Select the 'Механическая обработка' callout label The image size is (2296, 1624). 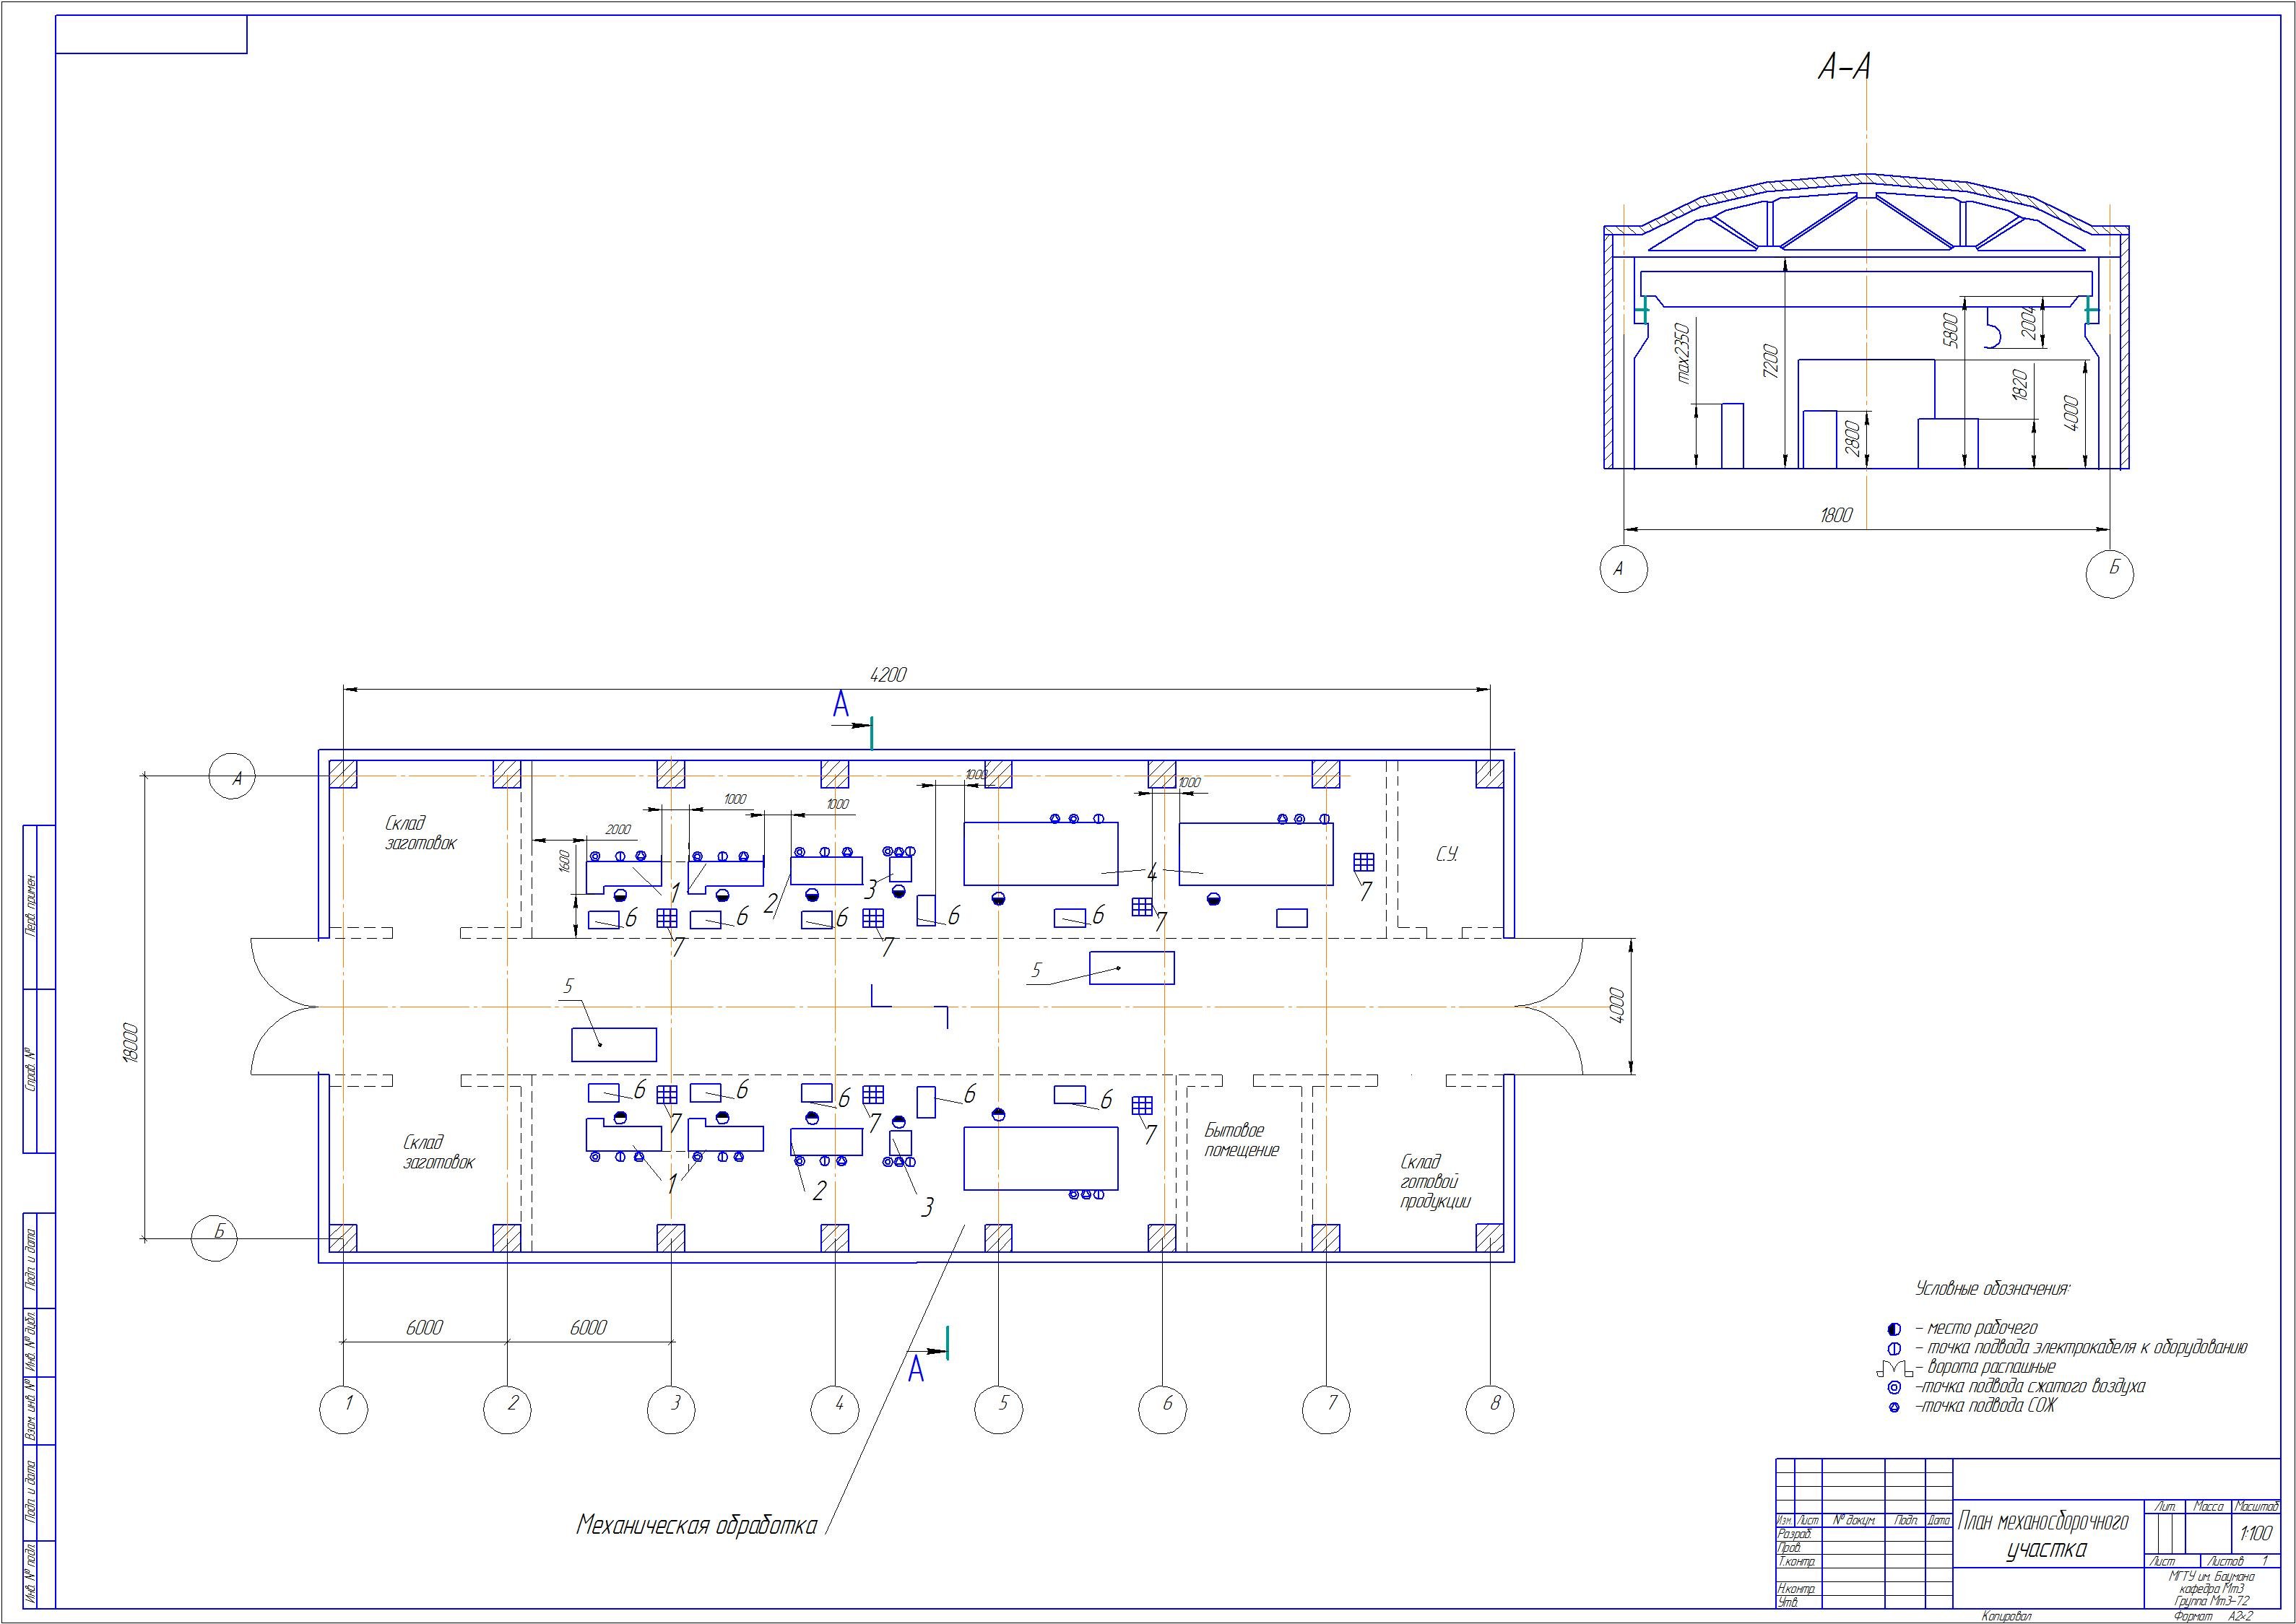pyautogui.click(x=696, y=1525)
